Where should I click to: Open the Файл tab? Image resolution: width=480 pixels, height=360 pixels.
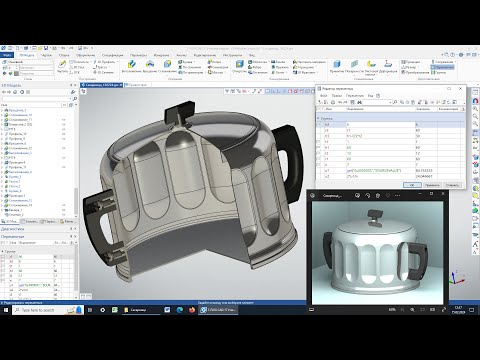pos(7,55)
